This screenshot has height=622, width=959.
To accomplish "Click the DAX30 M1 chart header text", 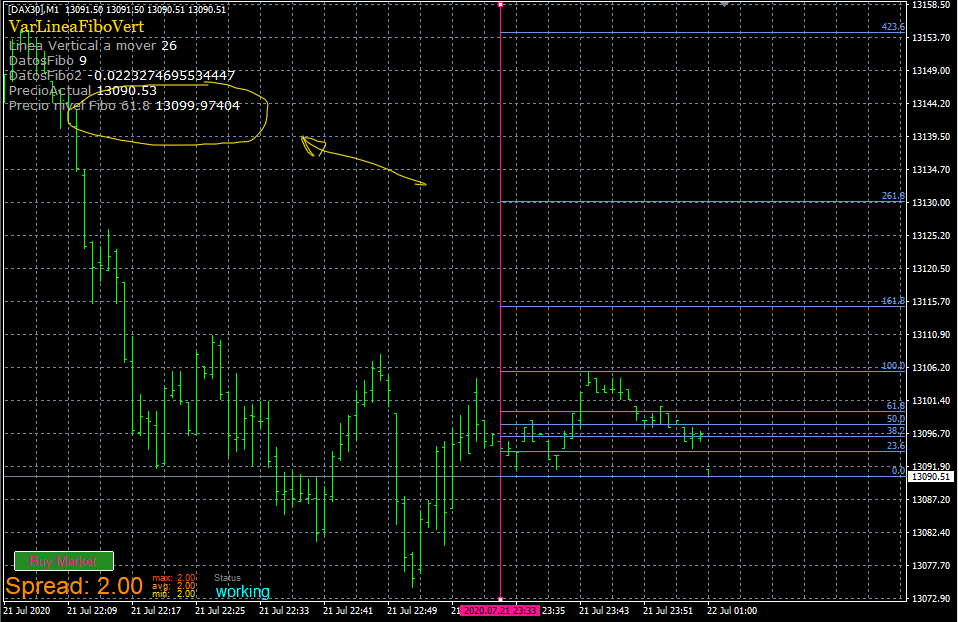I will 116,10.
